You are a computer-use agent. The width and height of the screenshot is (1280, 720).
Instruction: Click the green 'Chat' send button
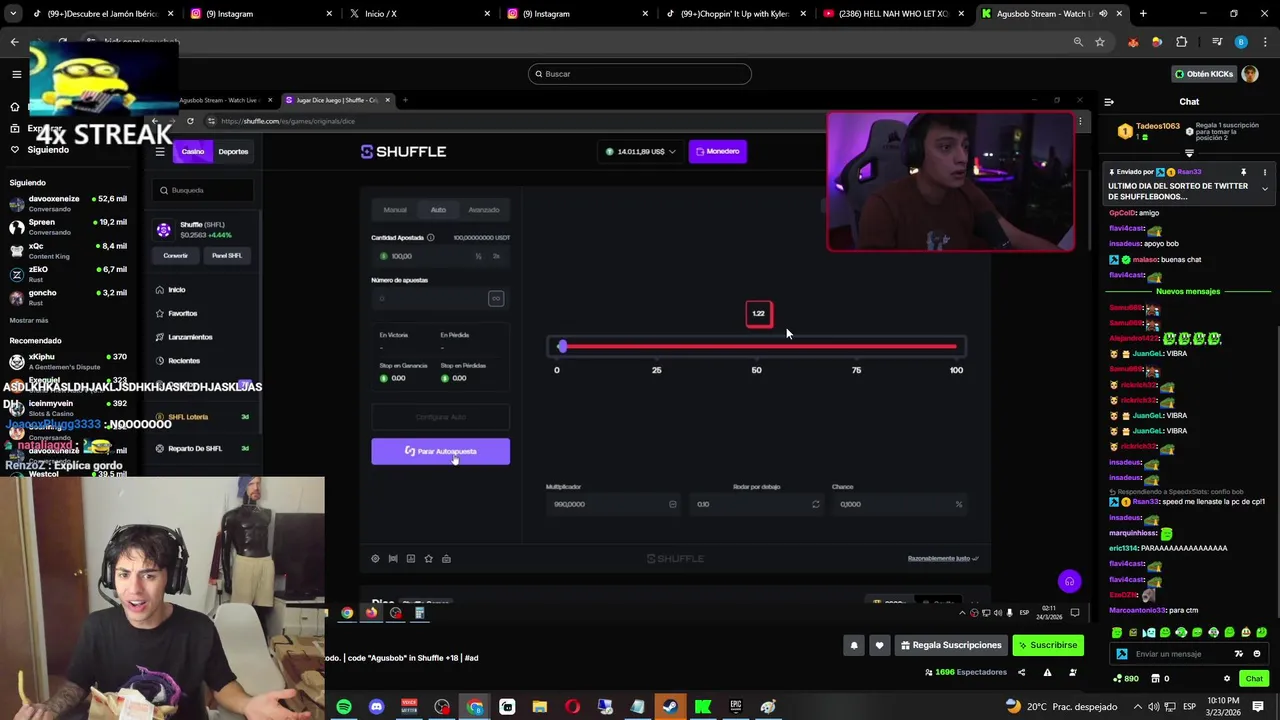(1254, 679)
